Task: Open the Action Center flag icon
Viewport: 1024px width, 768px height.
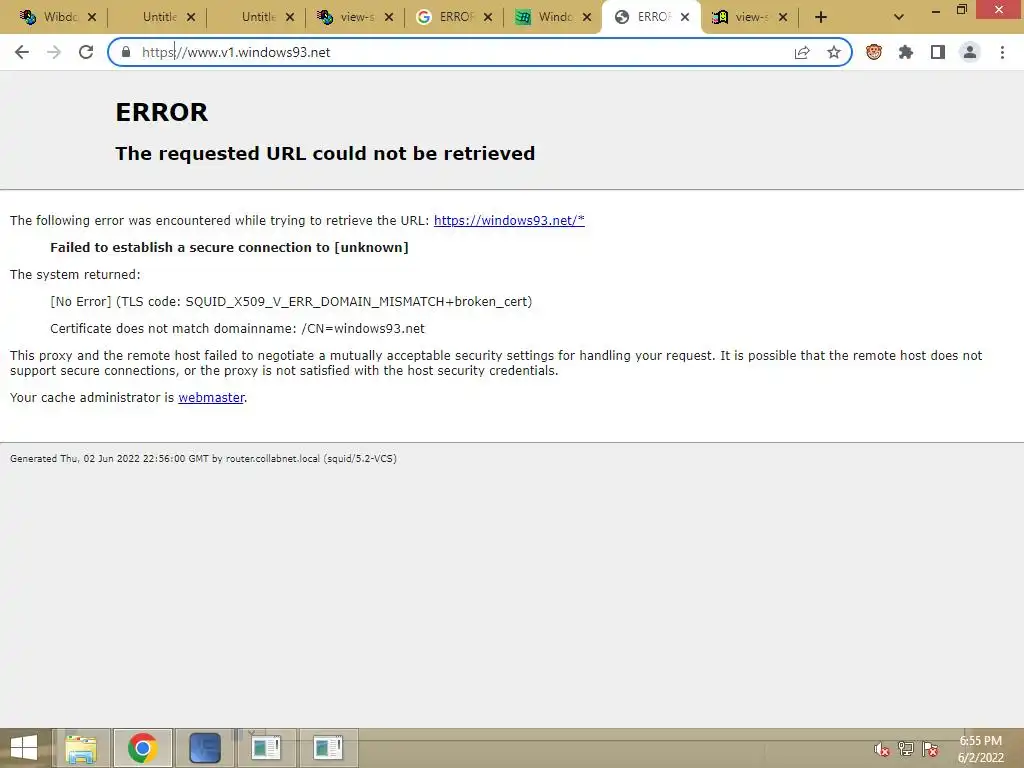Action: (x=930, y=749)
